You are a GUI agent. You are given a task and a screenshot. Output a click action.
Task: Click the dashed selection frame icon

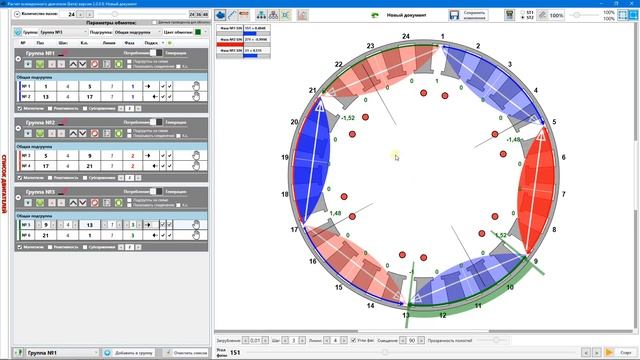(x=622, y=15)
